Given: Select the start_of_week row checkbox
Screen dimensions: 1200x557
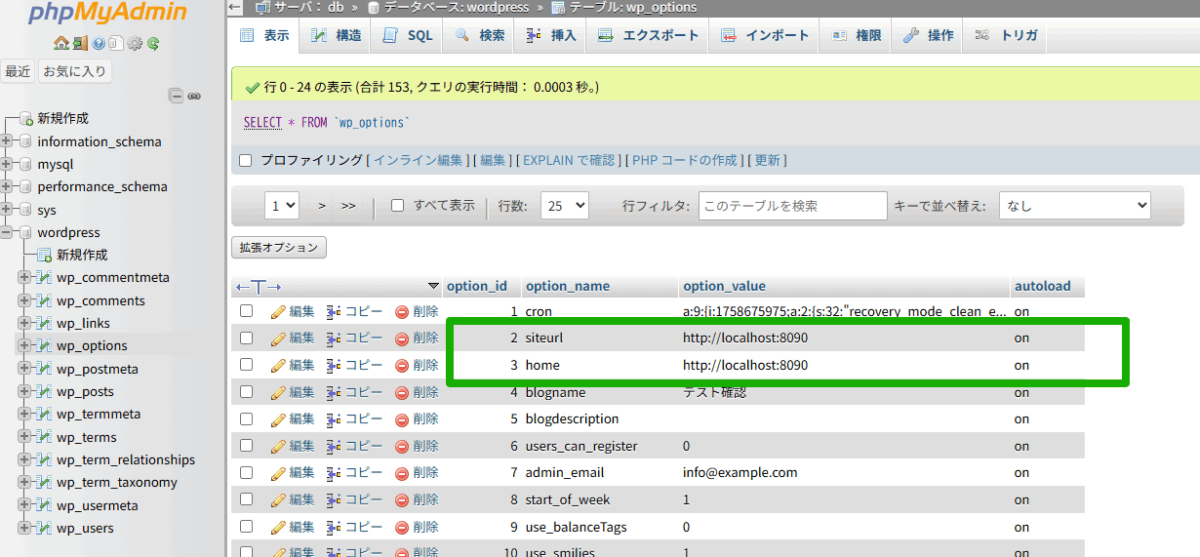Looking at the screenshot, I should [x=246, y=499].
